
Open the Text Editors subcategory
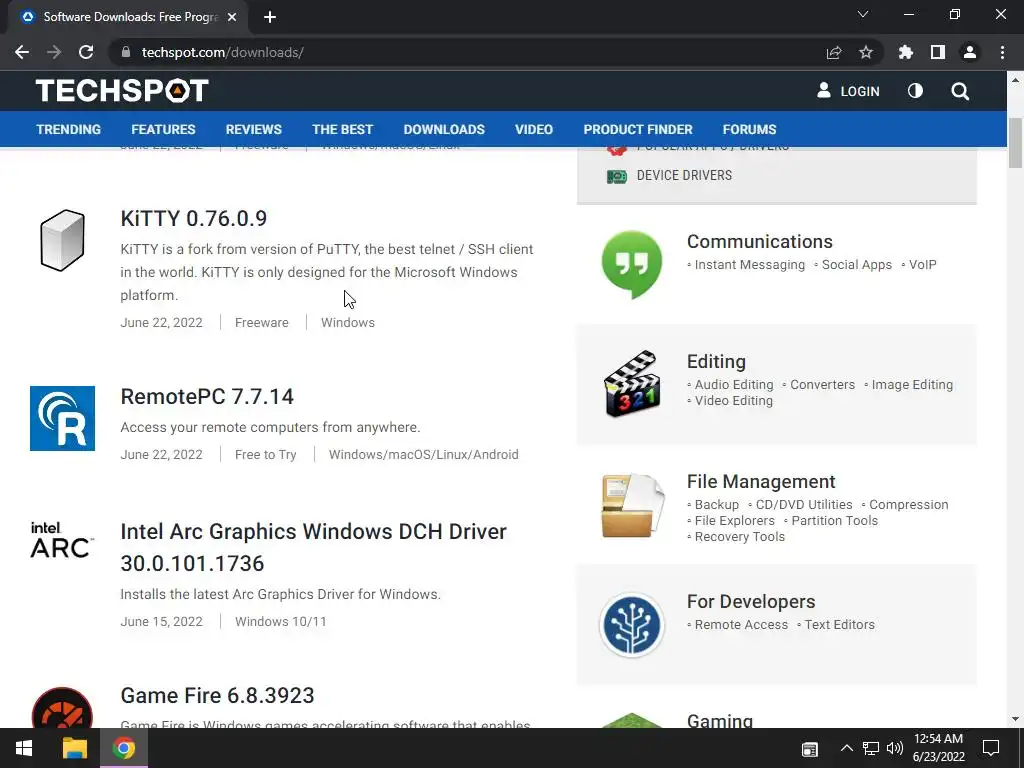pos(839,625)
